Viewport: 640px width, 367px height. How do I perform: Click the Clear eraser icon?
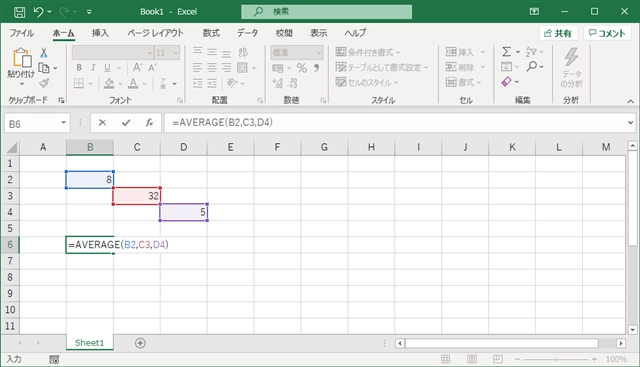506,82
